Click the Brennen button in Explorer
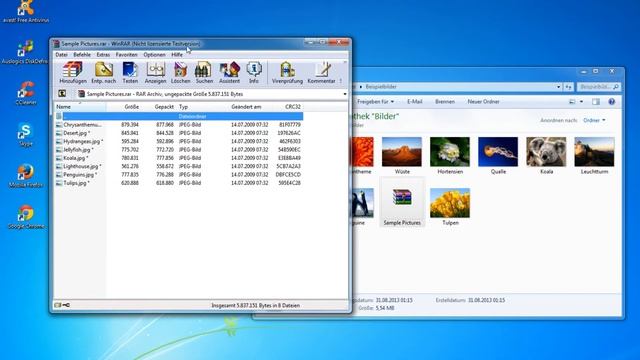Screen dimensions: 640x360 (445, 102)
